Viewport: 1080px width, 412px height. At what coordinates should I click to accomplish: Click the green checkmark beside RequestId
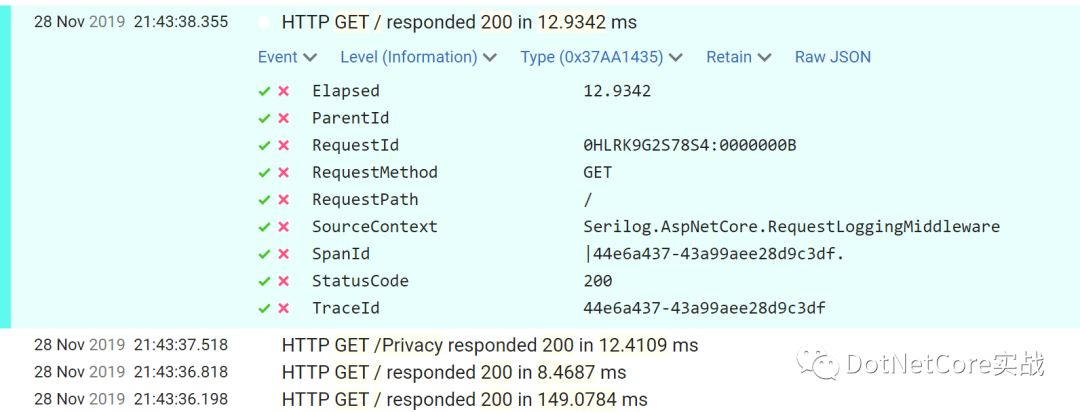264,146
